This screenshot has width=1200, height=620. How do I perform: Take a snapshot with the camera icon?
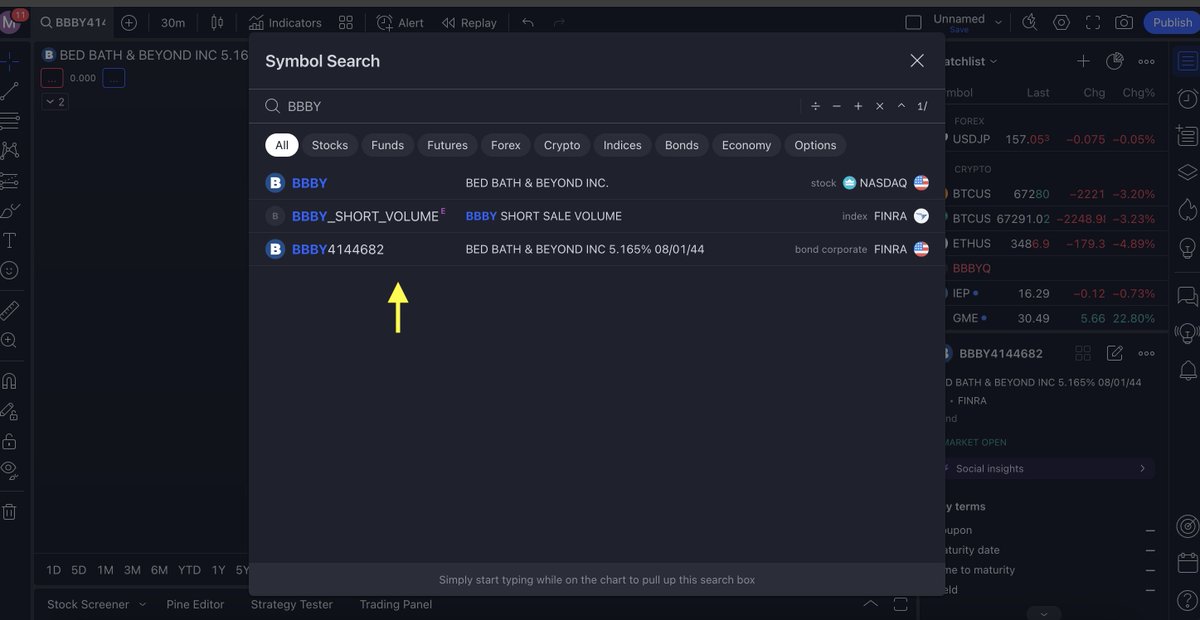coord(1124,22)
